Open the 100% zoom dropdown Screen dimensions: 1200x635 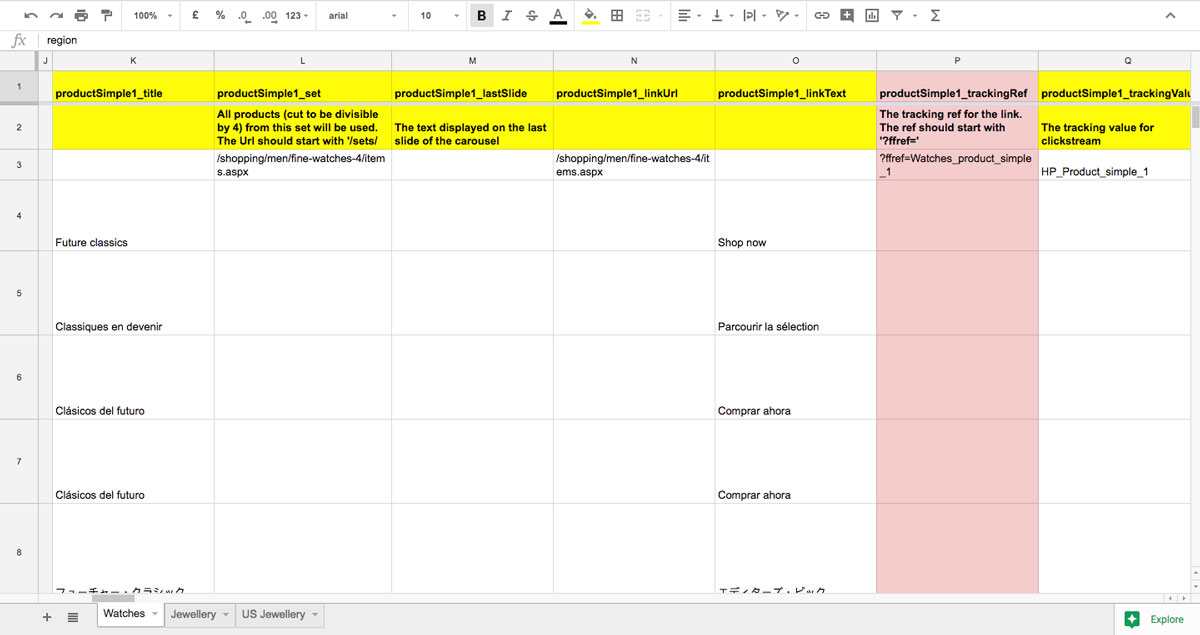pyautogui.click(x=153, y=16)
